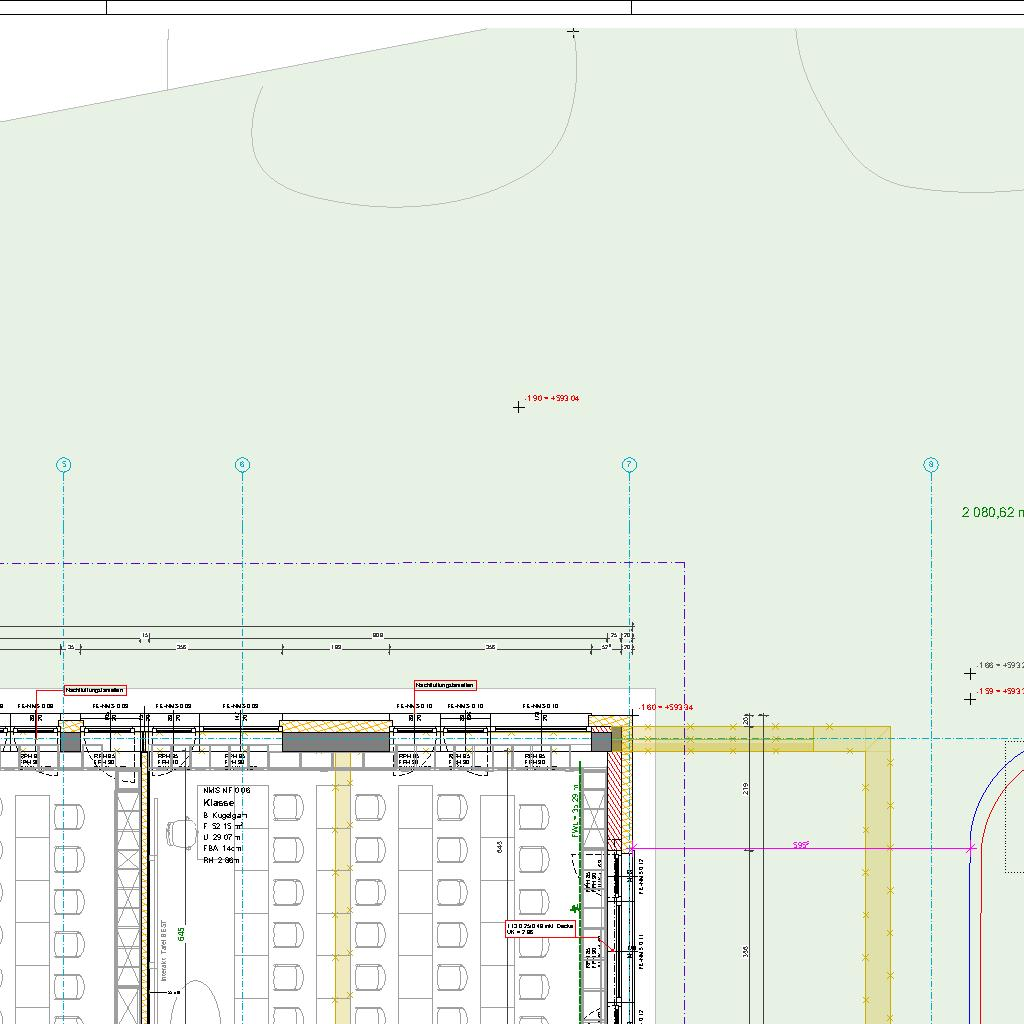The width and height of the screenshot is (1024, 1024).
Task: Click the vertical 219 dimension text
Action: click(747, 790)
